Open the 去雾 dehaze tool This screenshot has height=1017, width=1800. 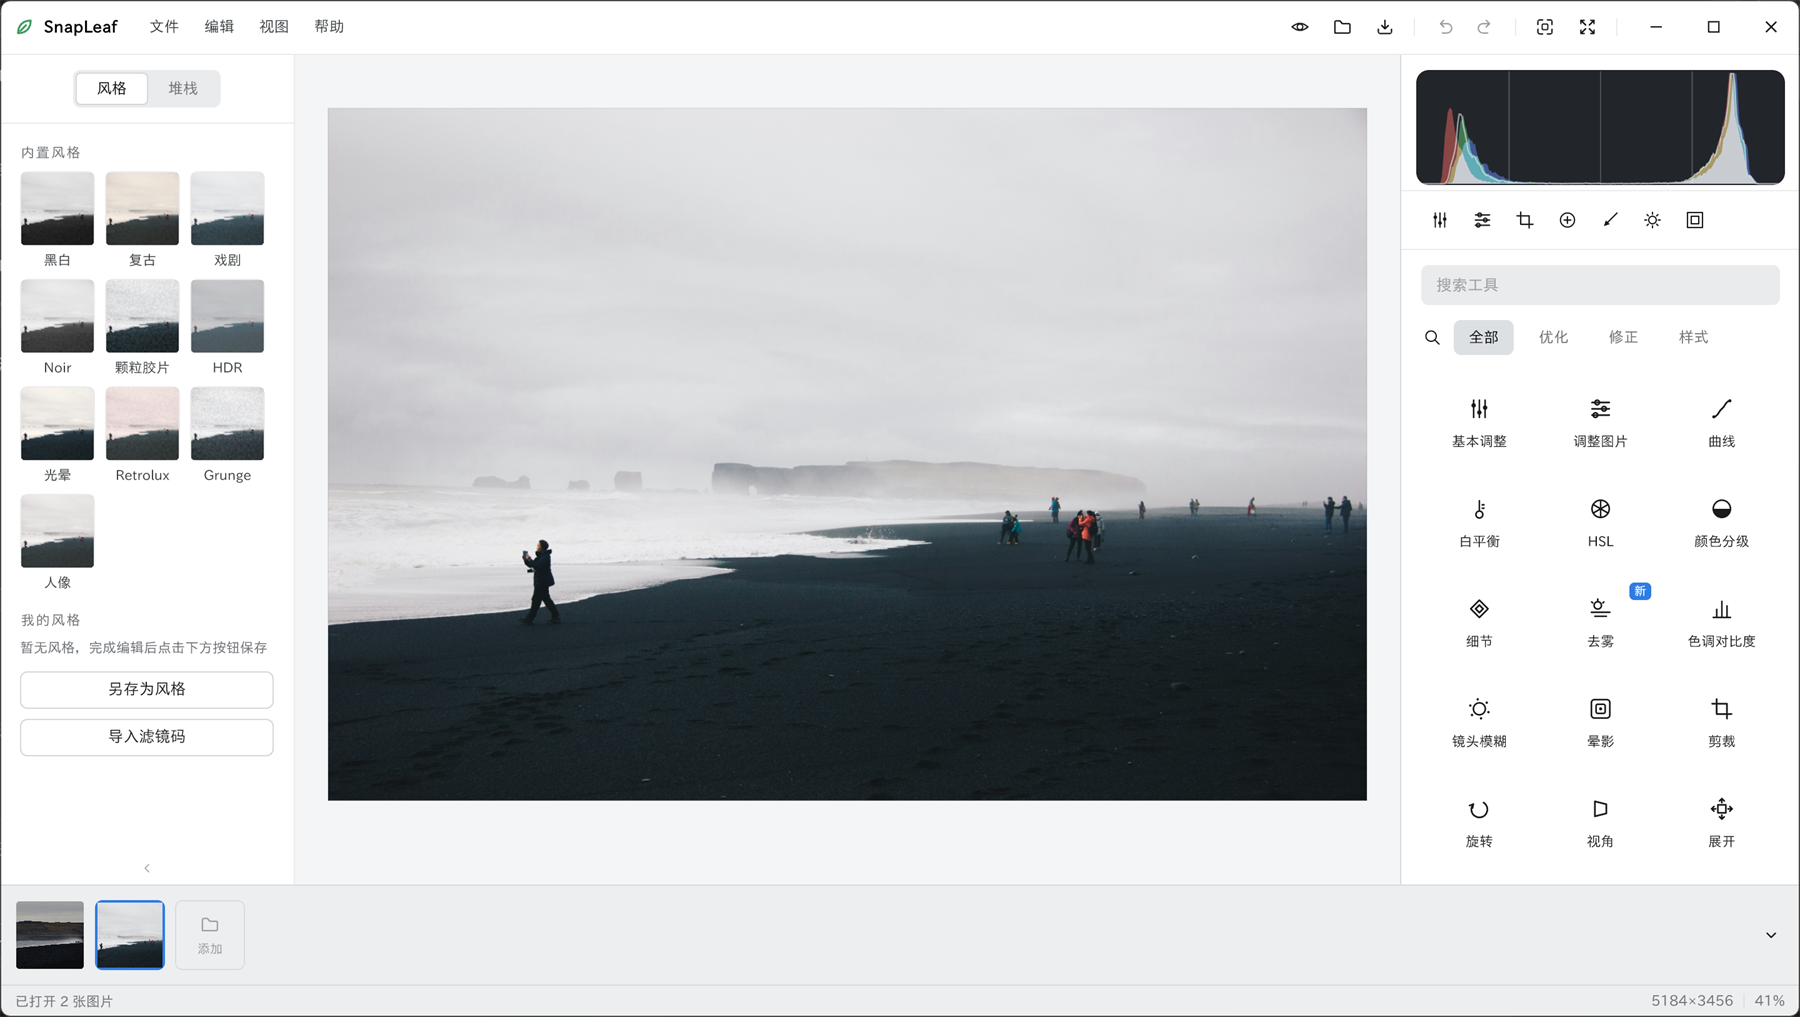coord(1600,623)
